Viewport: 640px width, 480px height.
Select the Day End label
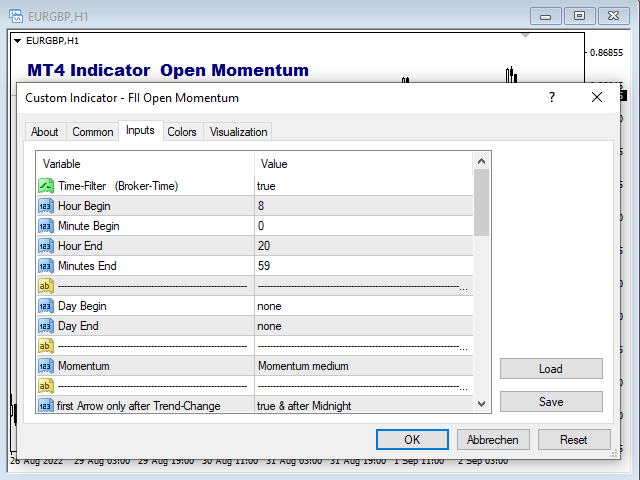tap(78, 326)
